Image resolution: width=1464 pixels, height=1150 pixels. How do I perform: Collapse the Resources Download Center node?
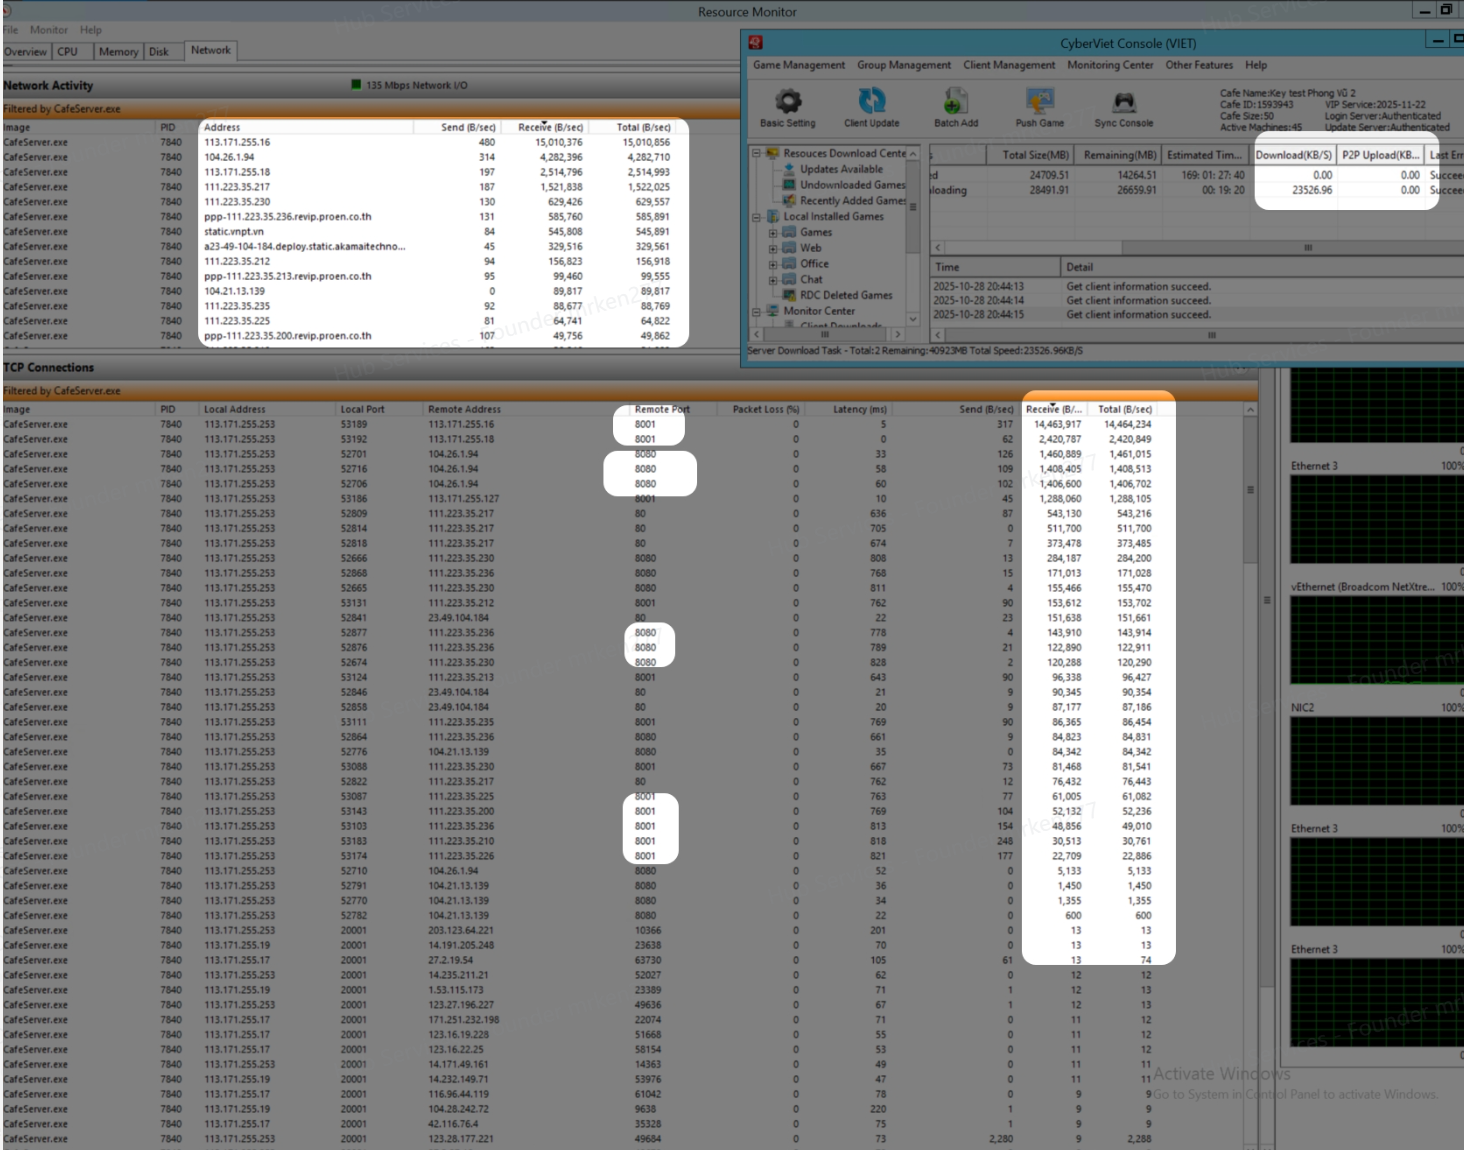click(x=757, y=154)
